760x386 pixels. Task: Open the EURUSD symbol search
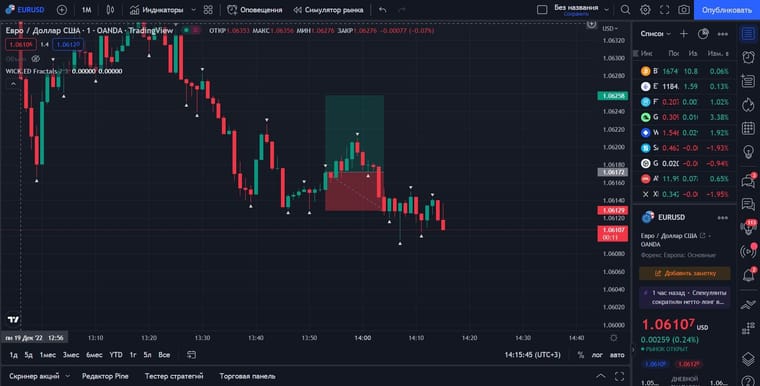[x=25, y=10]
